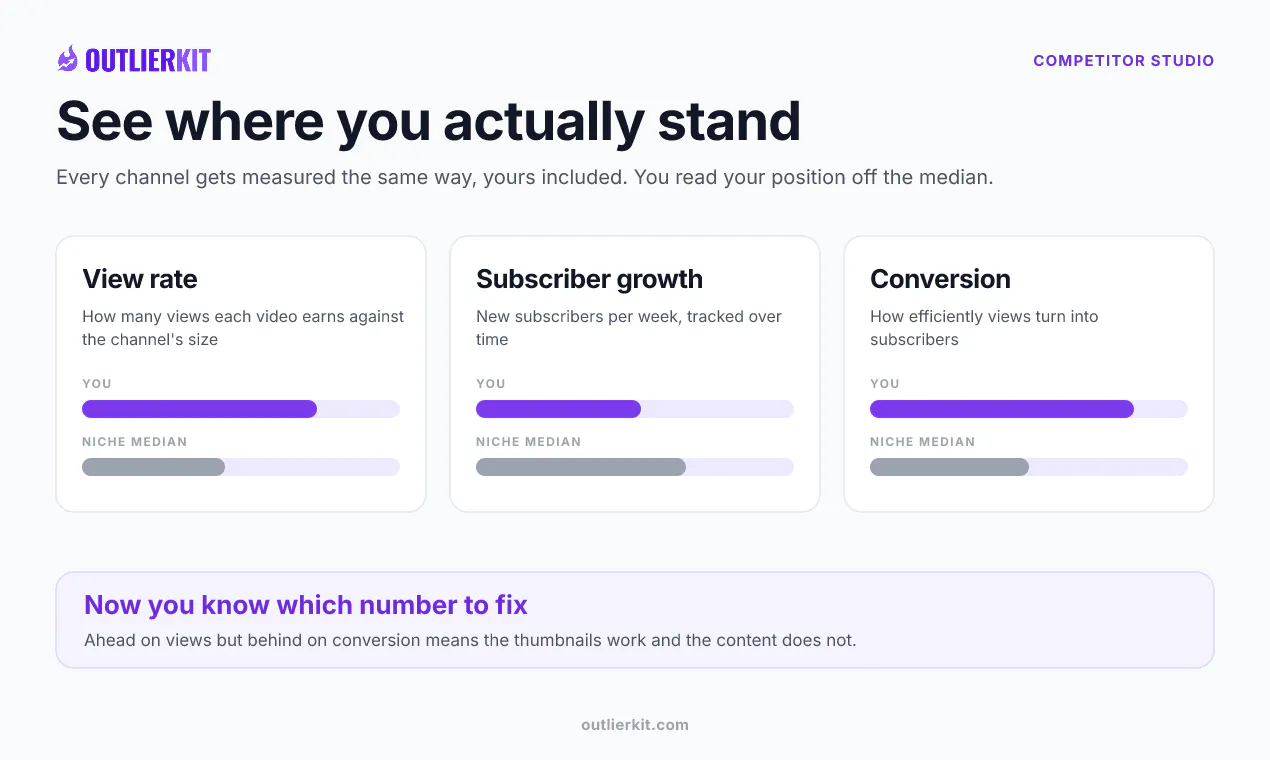This screenshot has height=760, width=1270.
Task: Select the Subscriber growth card heading
Action: 589,279
